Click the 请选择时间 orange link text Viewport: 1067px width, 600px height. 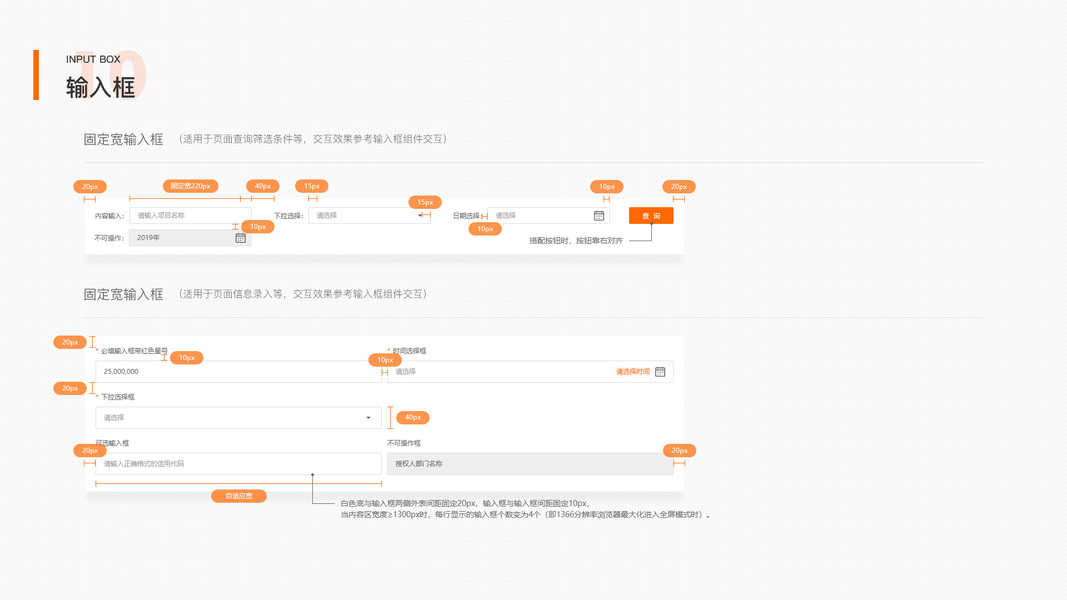pyautogui.click(x=633, y=371)
